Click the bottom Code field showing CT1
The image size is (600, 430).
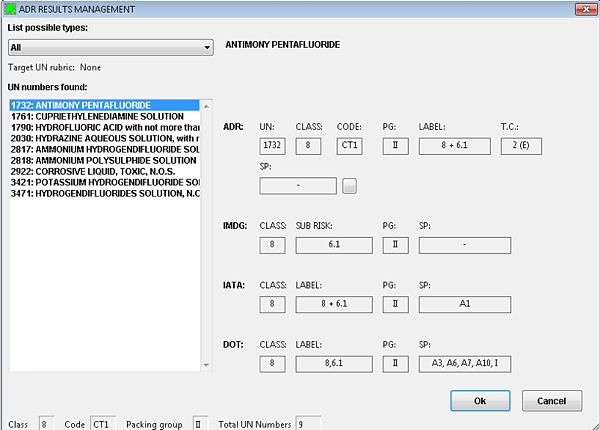pyautogui.click(x=103, y=424)
